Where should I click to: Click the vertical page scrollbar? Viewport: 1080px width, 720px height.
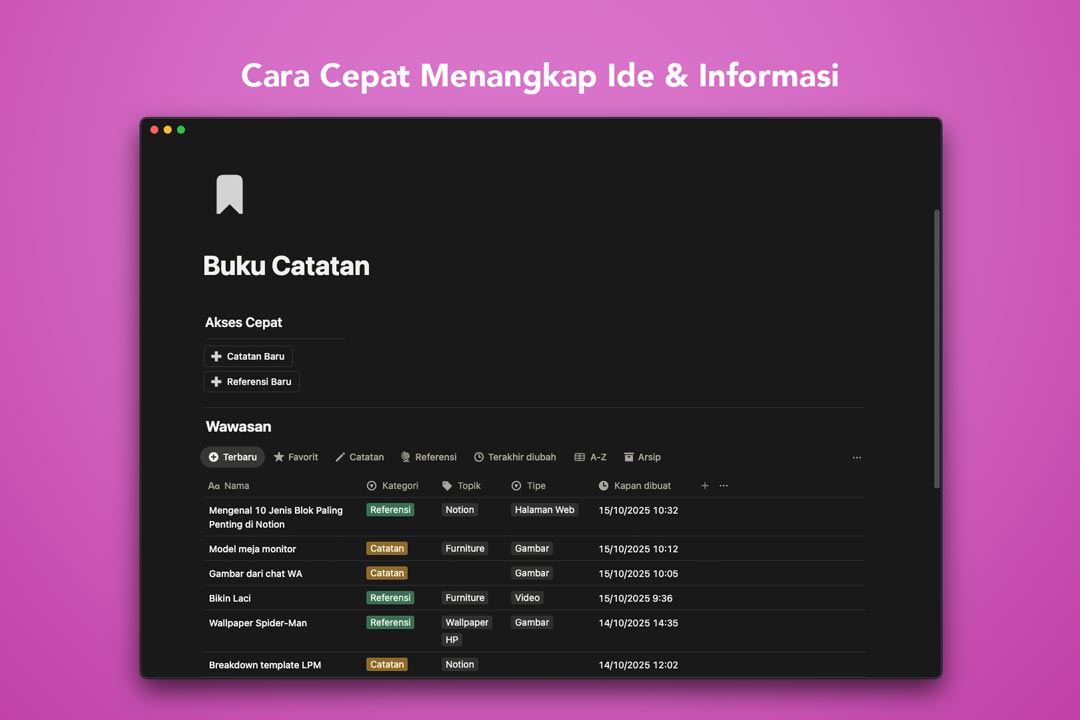(x=937, y=350)
